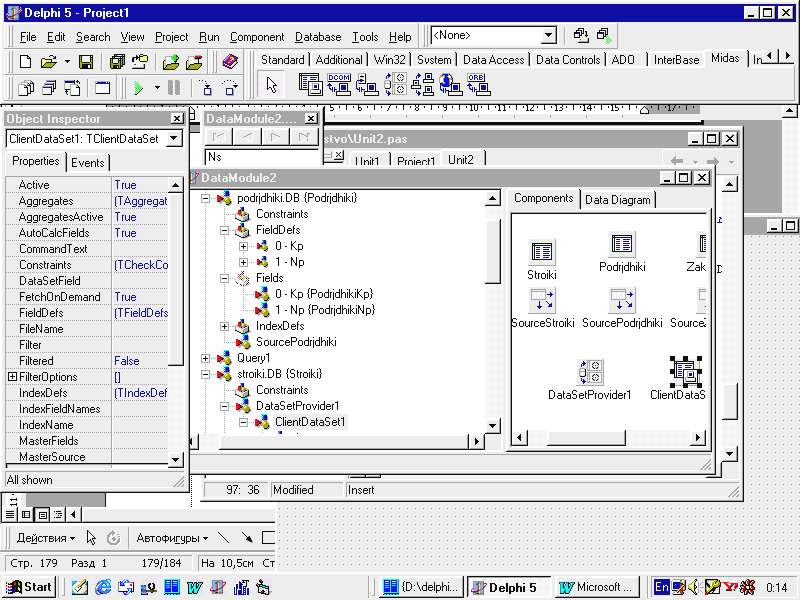The image size is (800, 600).
Task: Click the New file toolbar icon
Action: [25, 62]
